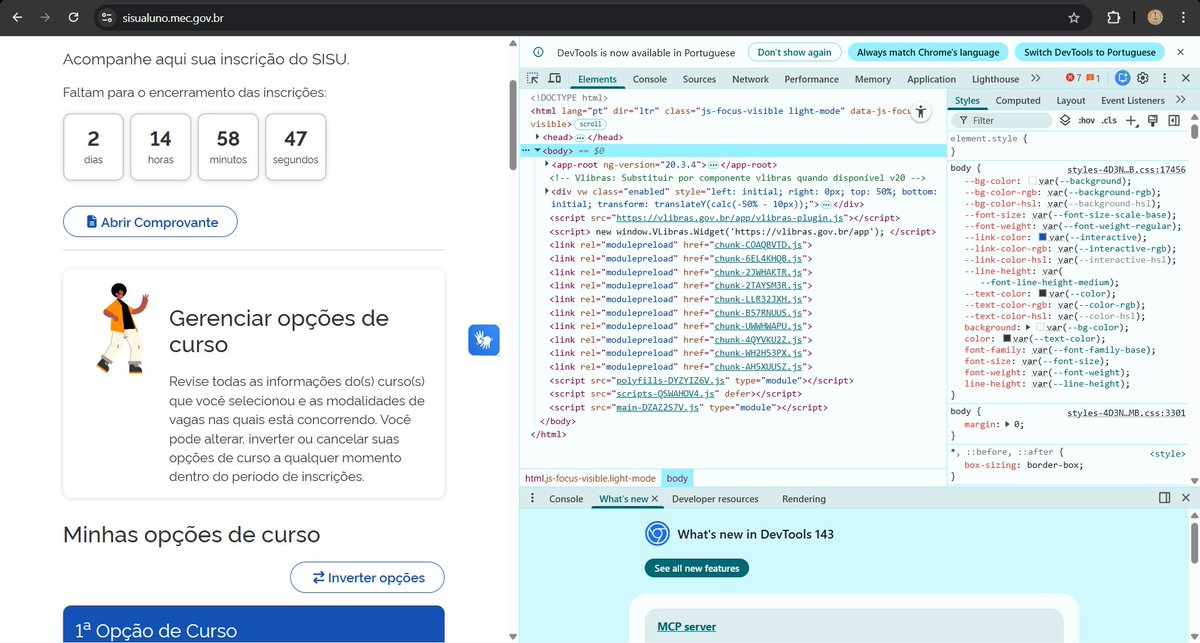Click the Abrir Comprovante button
The width and height of the screenshot is (1200, 643).
point(150,222)
